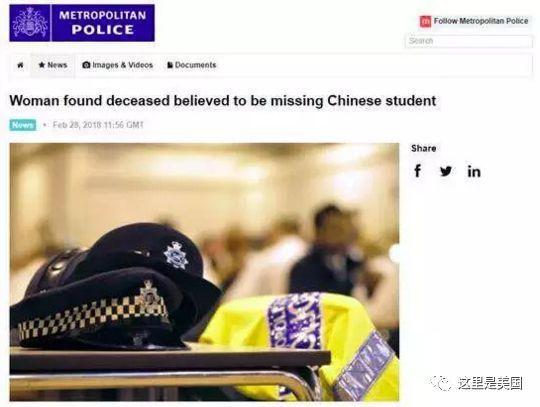This screenshot has width=540, height=407.
Task: Focus the Search input field
Action: pyautogui.click(x=468, y=41)
